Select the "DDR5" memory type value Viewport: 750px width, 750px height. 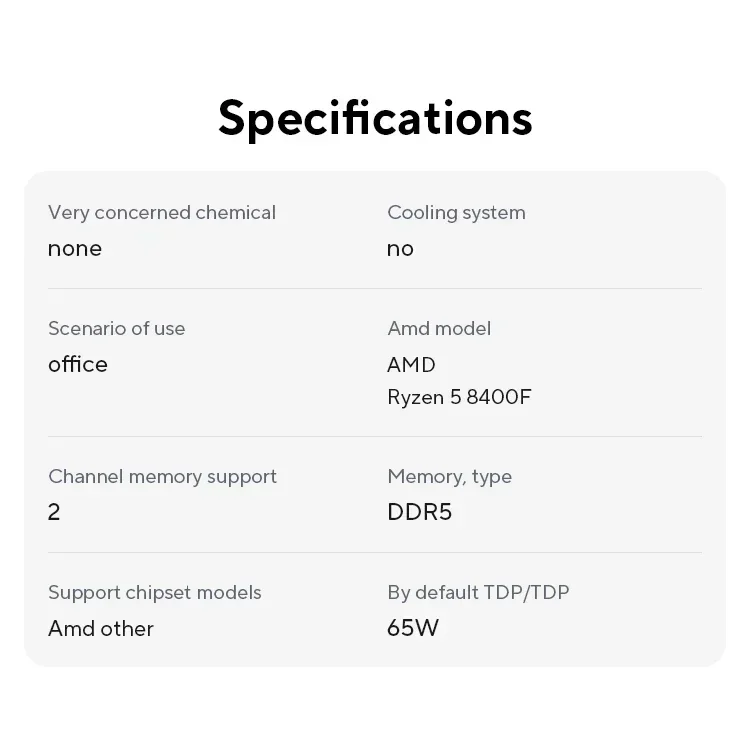pyautogui.click(x=419, y=512)
